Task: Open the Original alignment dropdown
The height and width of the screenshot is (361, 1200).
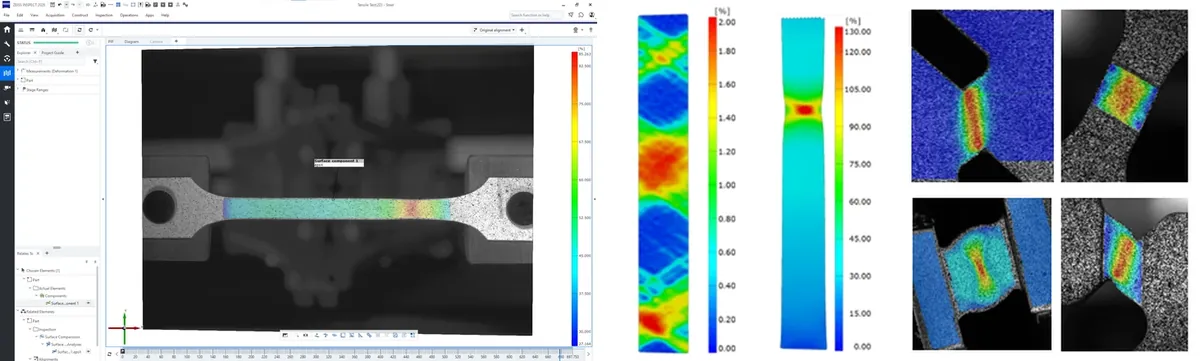Action: pyautogui.click(x=496, y=31)
